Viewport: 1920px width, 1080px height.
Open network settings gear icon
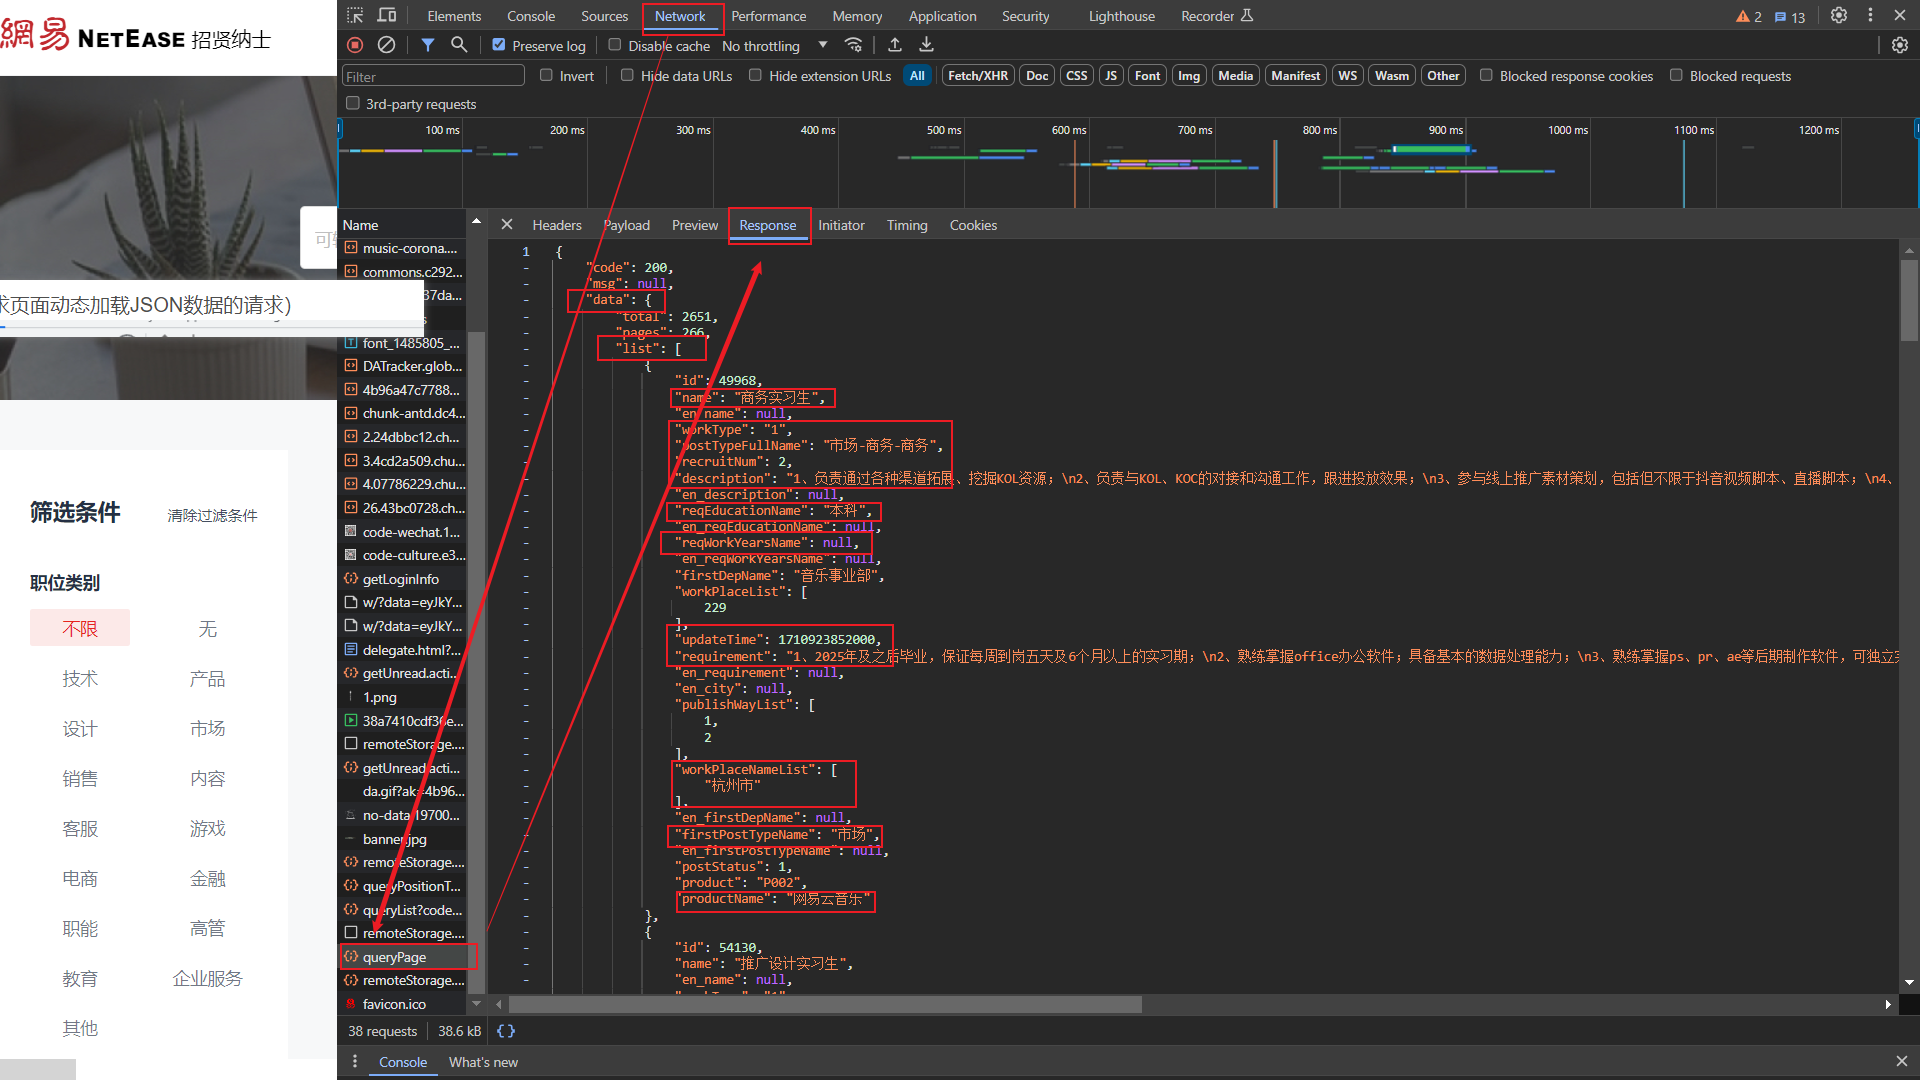click(x=1900, y=45)
